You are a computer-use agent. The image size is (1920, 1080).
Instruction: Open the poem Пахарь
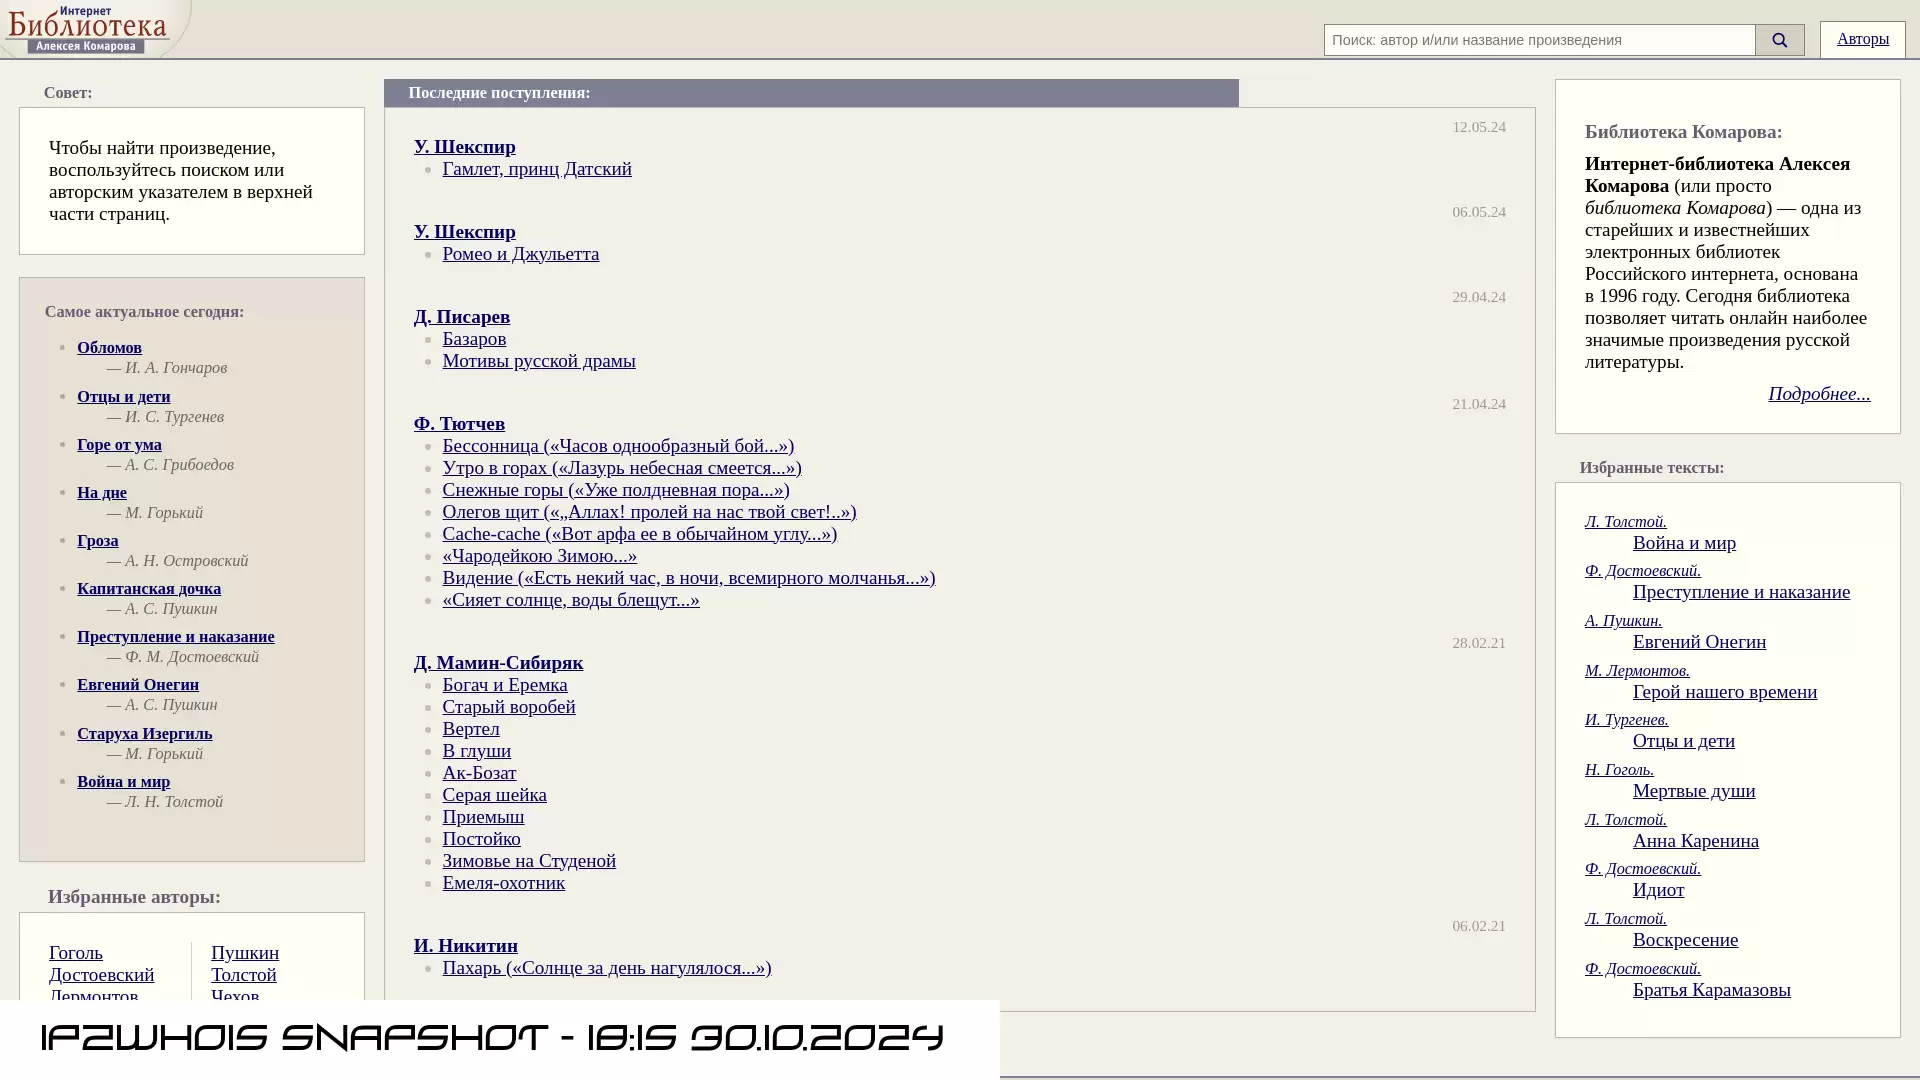(607, 968)
